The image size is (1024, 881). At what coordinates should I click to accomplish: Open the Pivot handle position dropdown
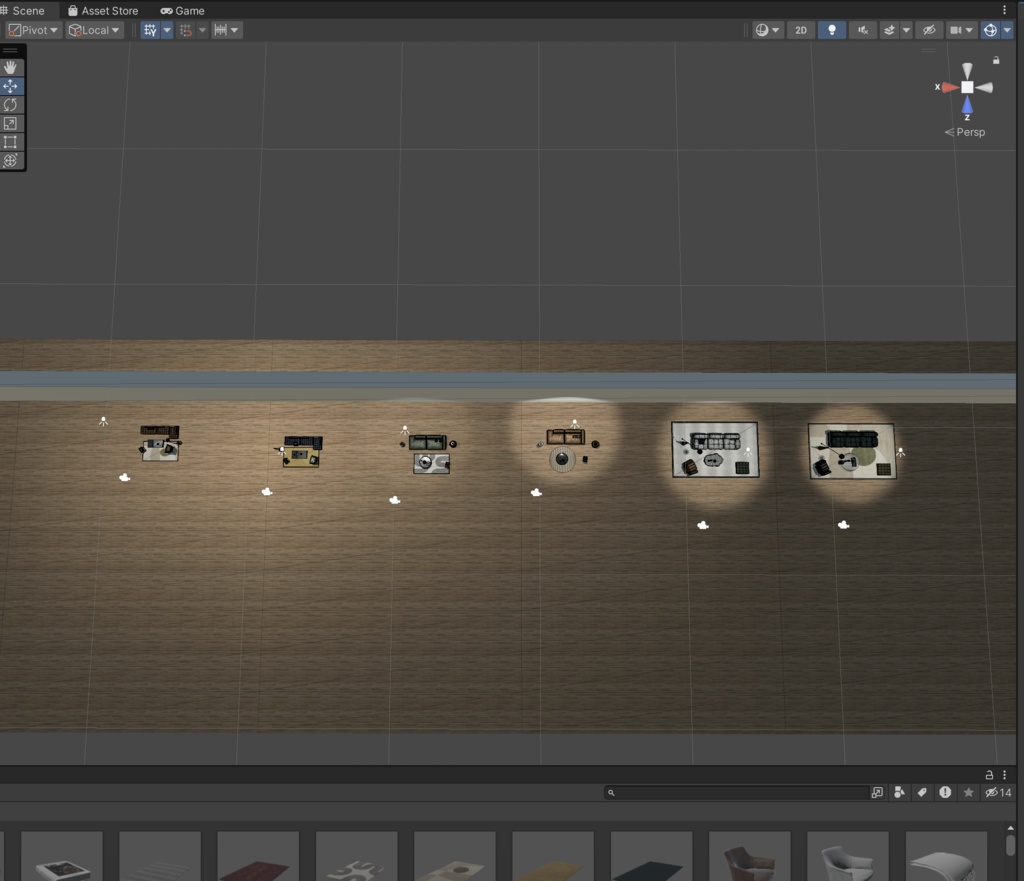click(32, 29)
